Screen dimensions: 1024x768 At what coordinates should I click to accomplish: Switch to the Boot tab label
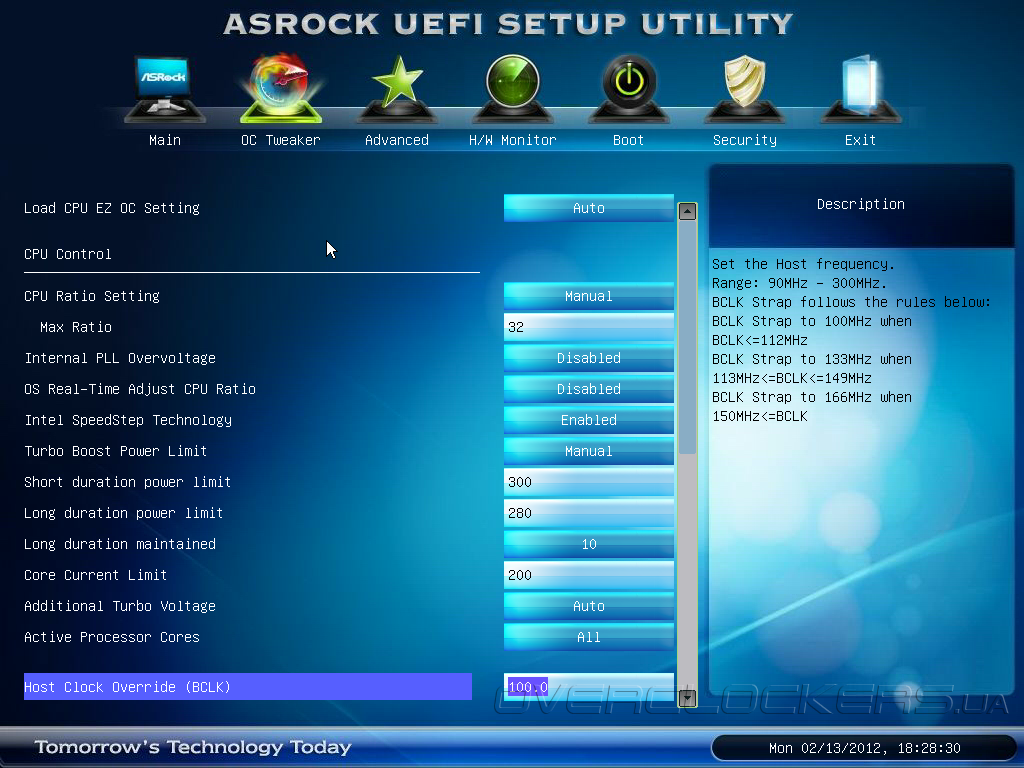pos(628,140)
